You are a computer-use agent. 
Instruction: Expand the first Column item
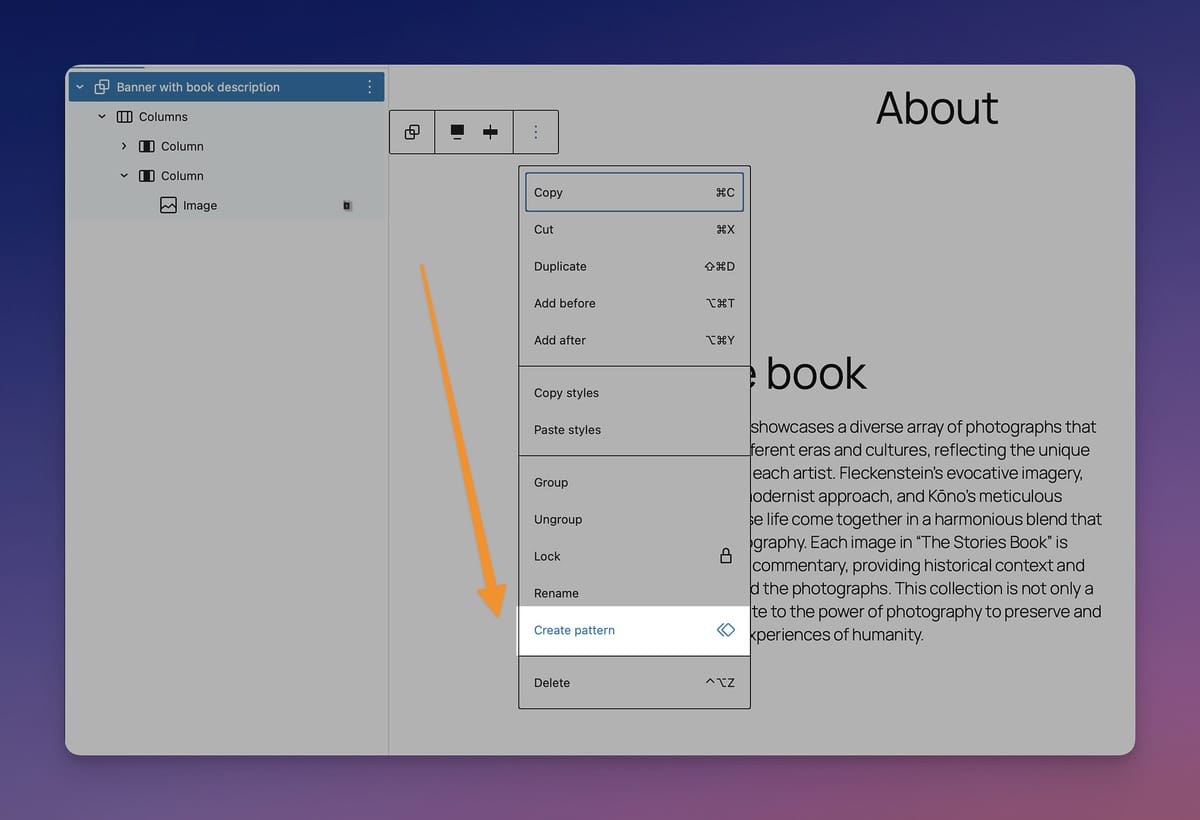(x=124, y=146)
